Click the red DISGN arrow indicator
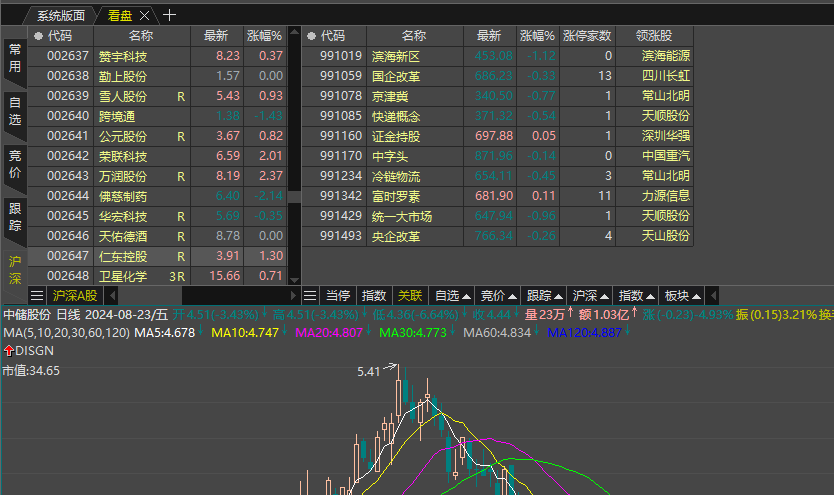This screenshot has height=495, width=834. pyautogui.click(x=9, y=351)
